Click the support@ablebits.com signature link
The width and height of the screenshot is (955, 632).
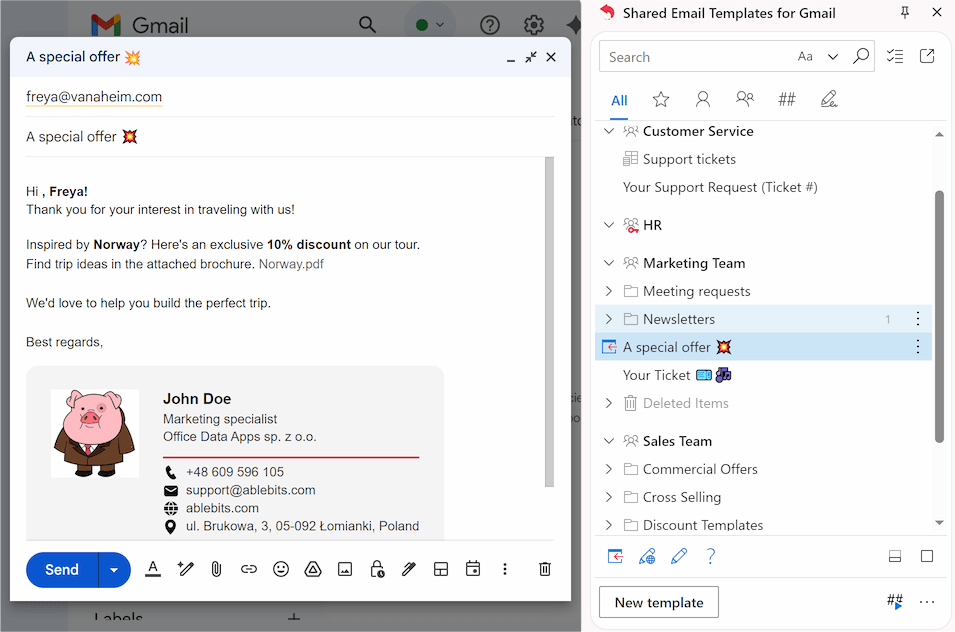click(250, 490)
